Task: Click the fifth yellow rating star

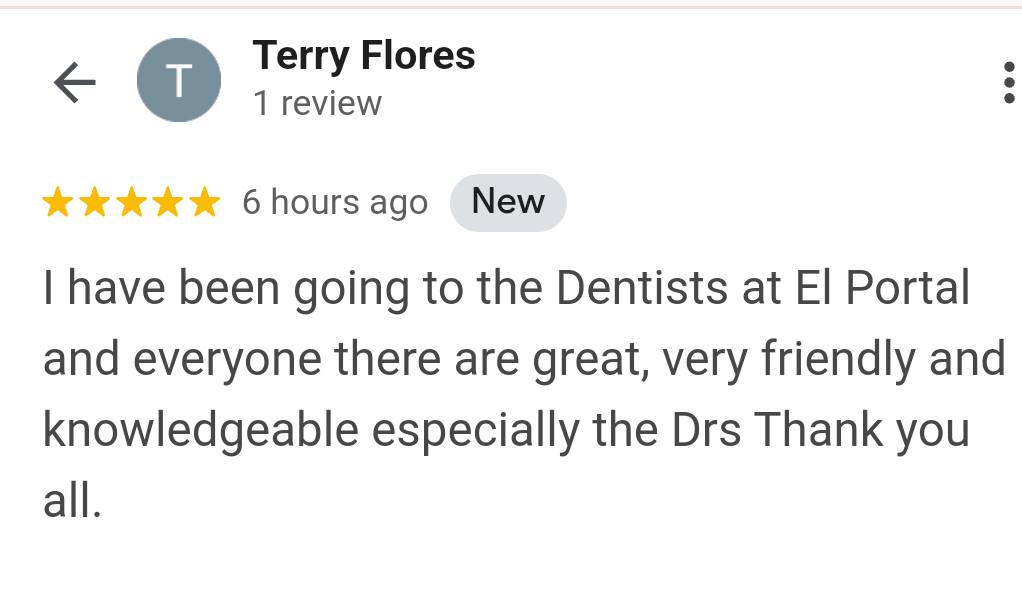Action: point(205,201)
